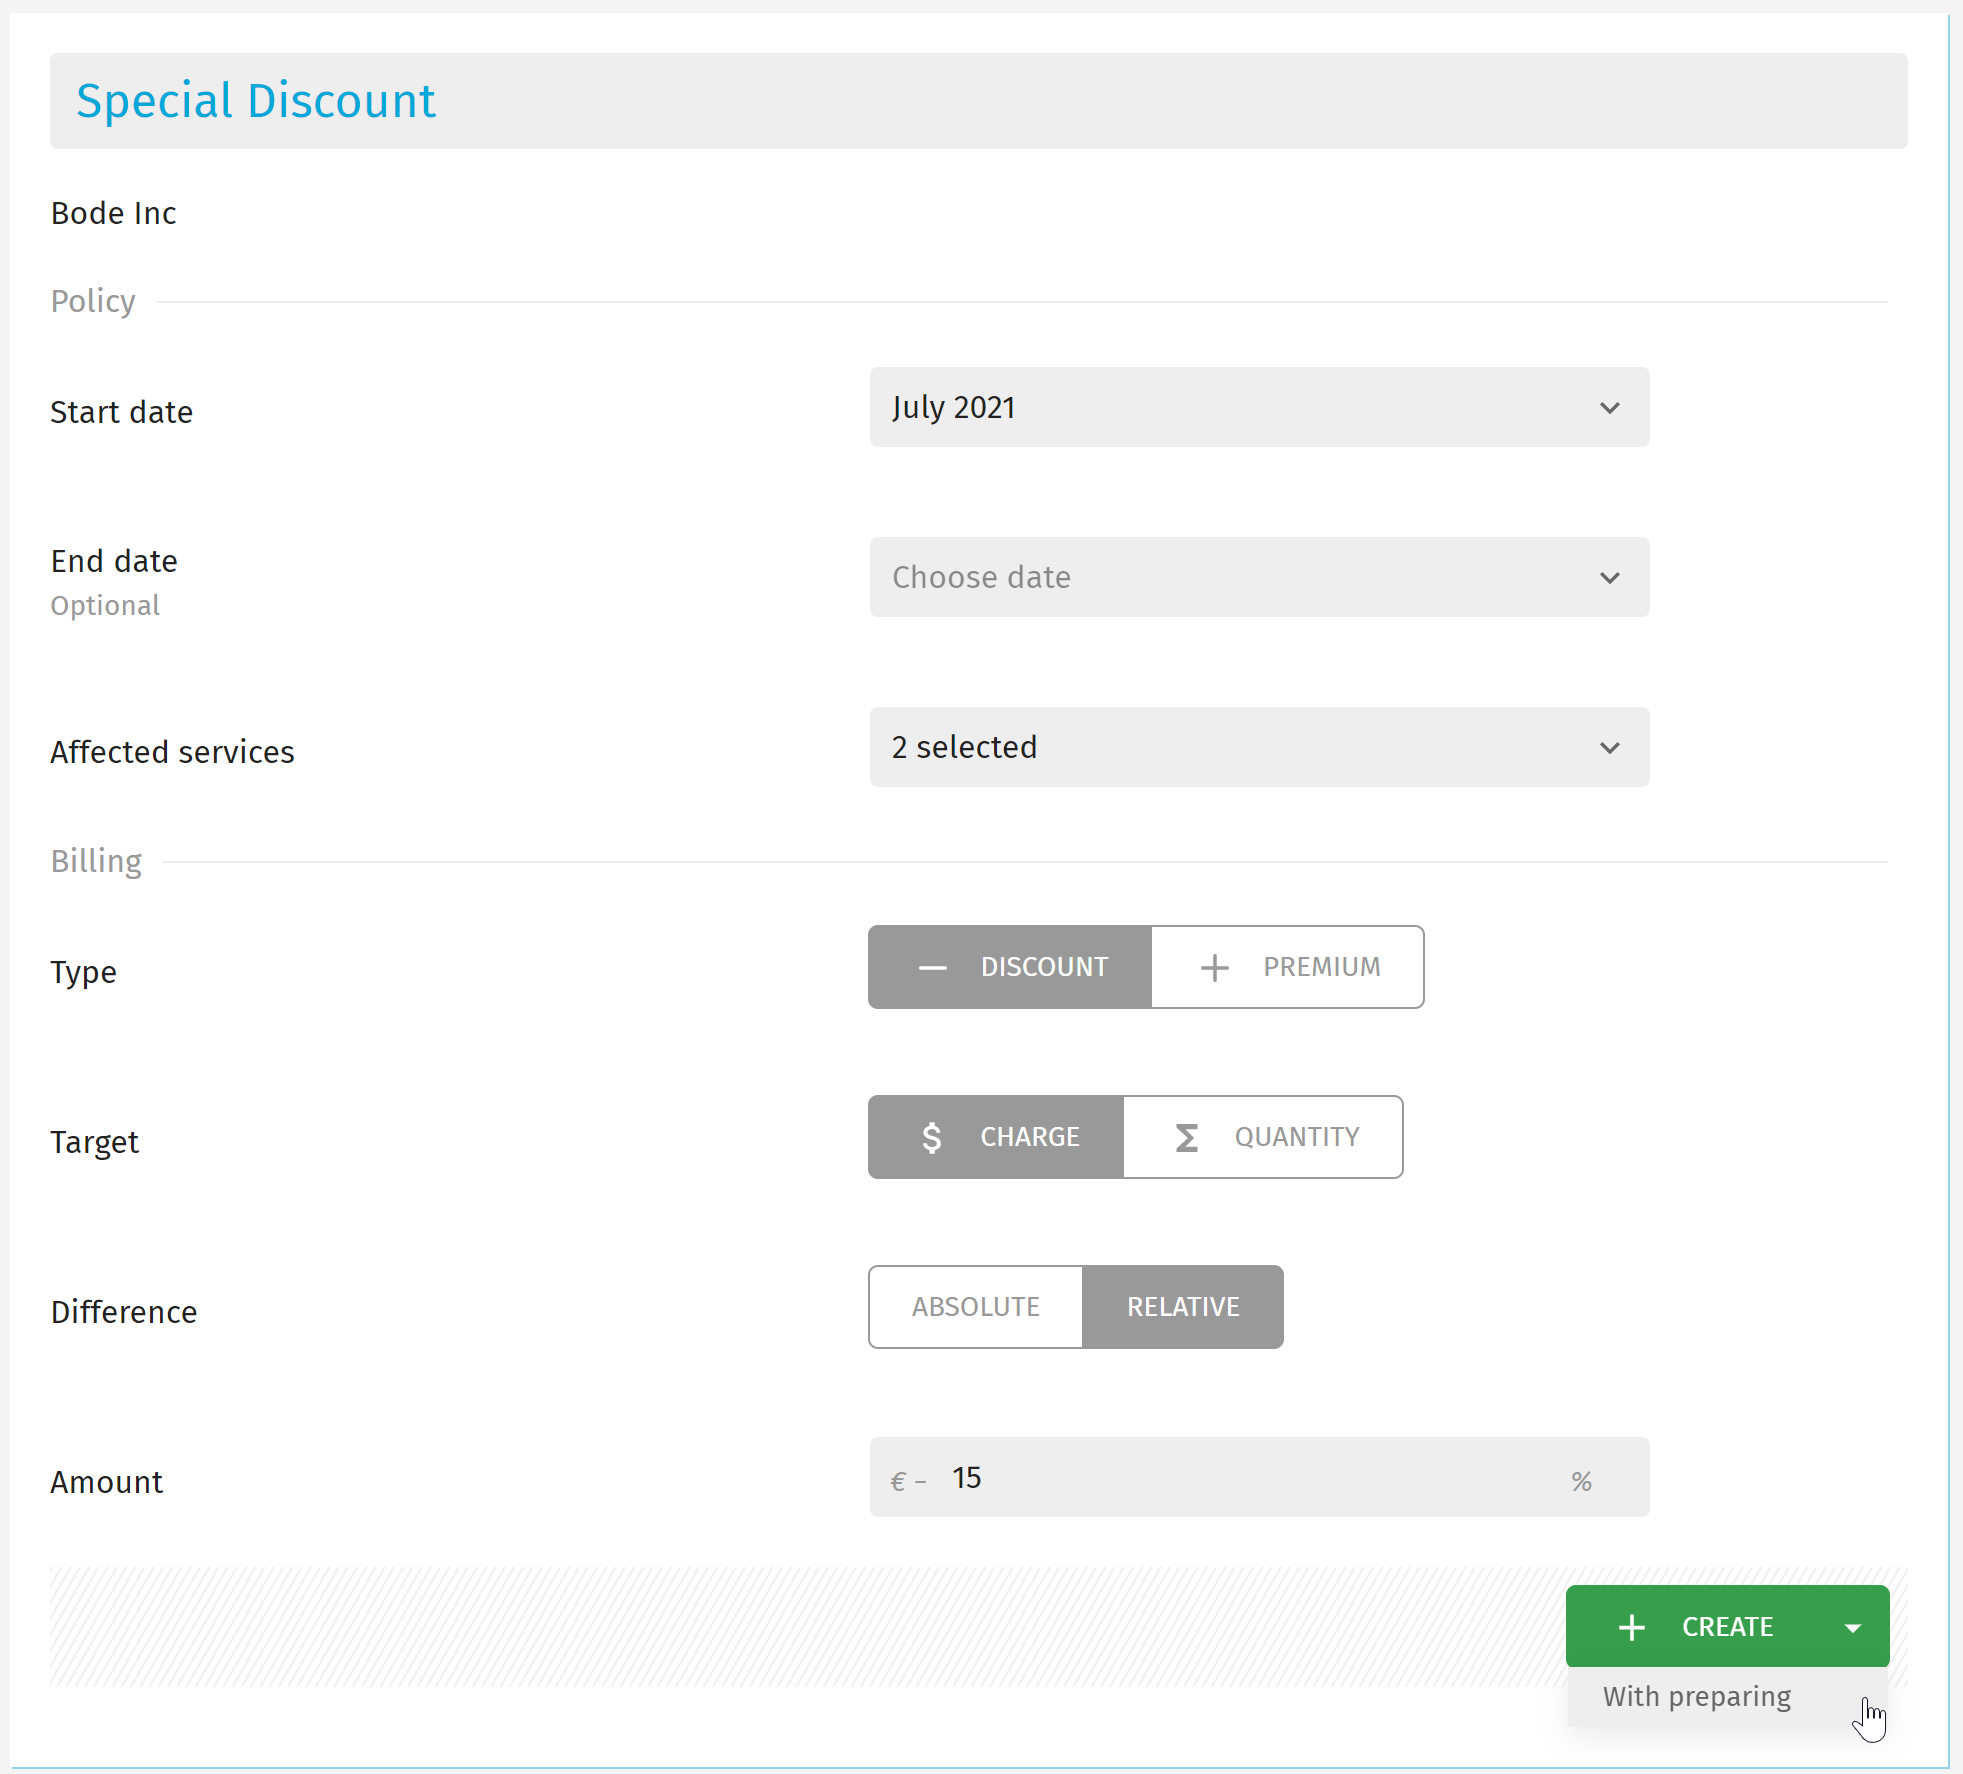Select the DISCOUNT type option

(x=1010, y=967)
